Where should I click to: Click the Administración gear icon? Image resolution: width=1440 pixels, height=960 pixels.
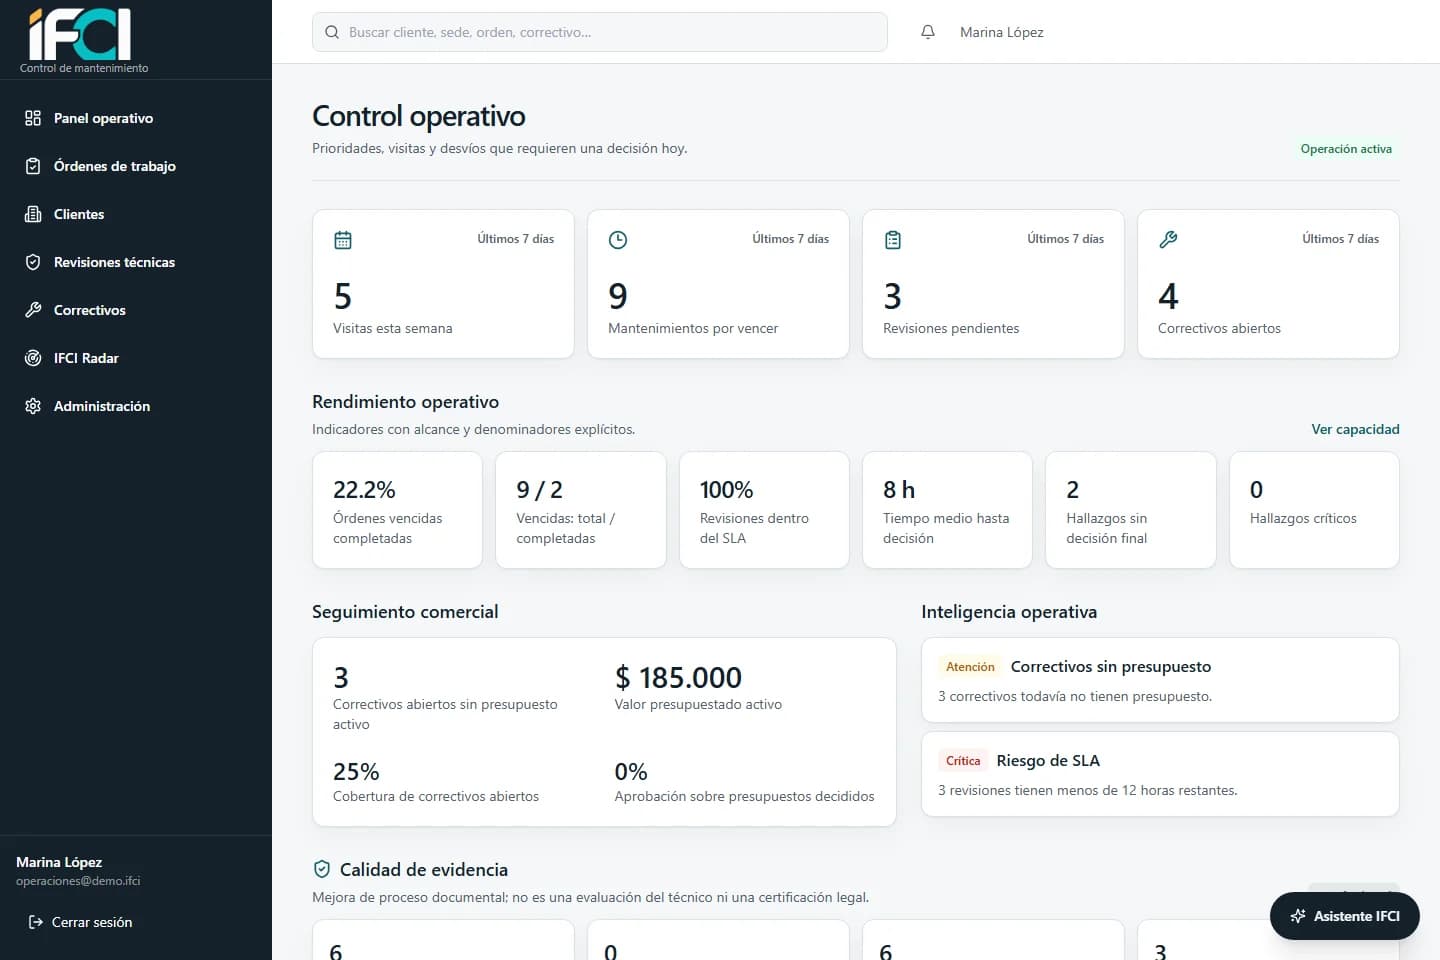point(33,406)
